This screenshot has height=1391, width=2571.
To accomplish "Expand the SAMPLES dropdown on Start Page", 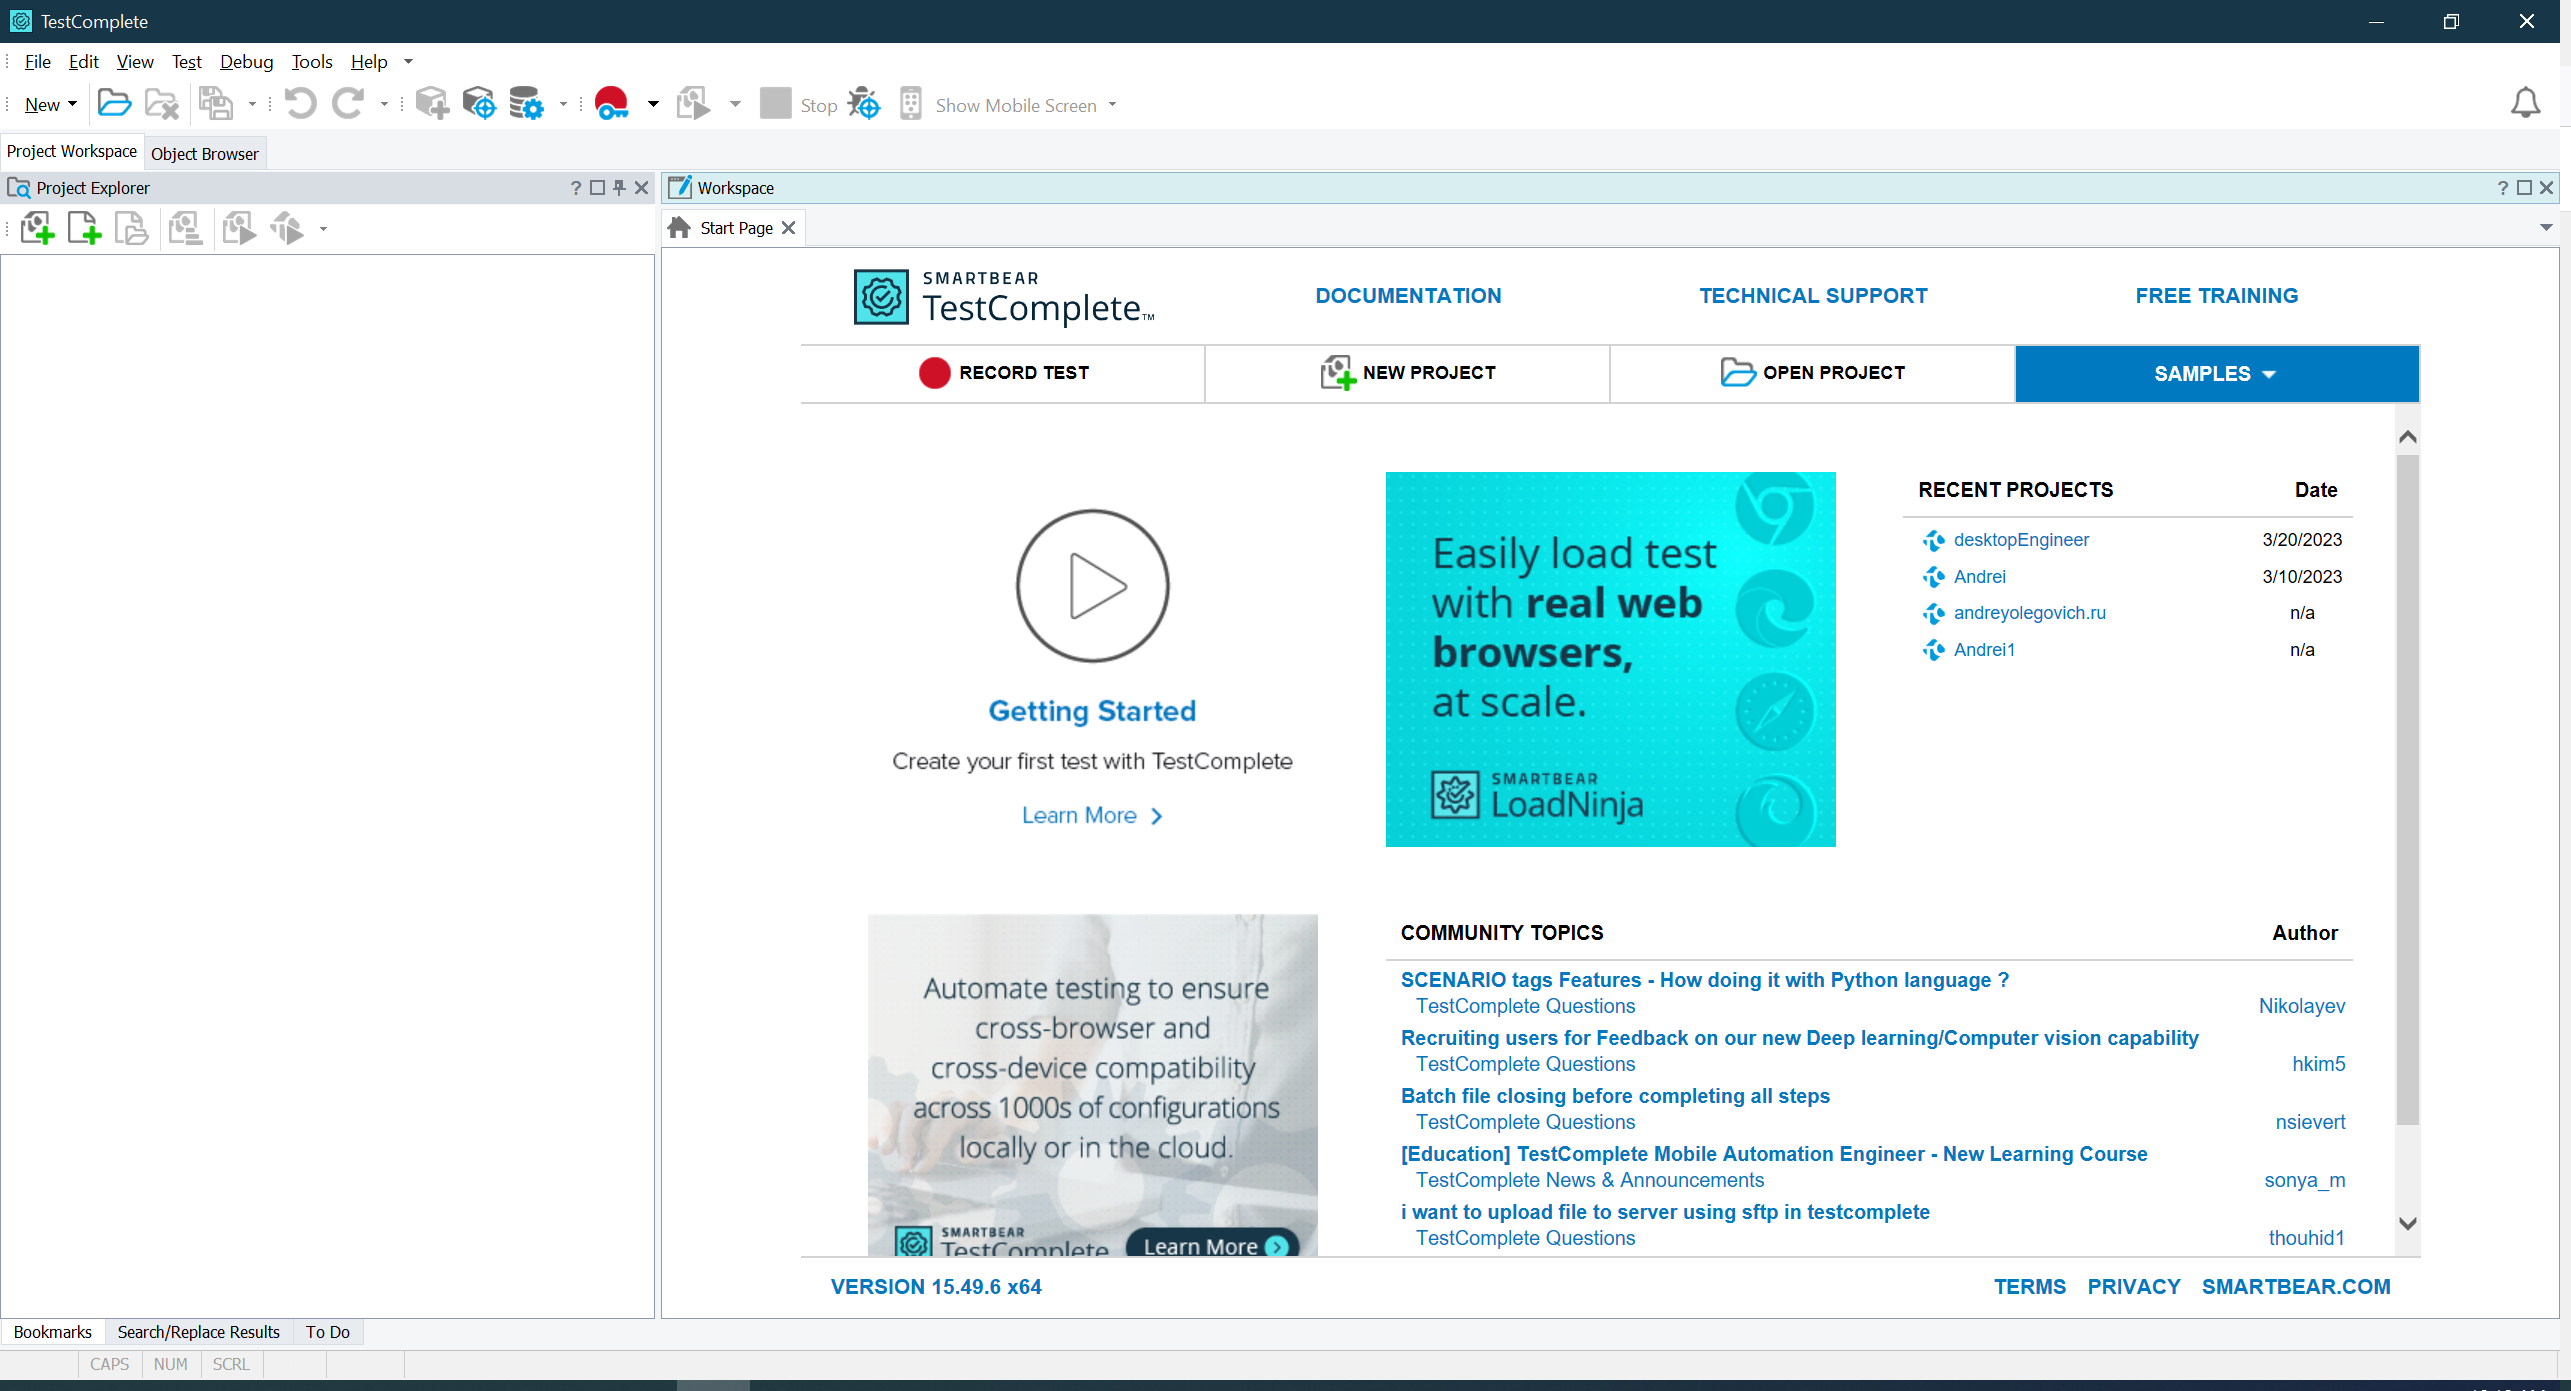I will [x=2217, y=374].
